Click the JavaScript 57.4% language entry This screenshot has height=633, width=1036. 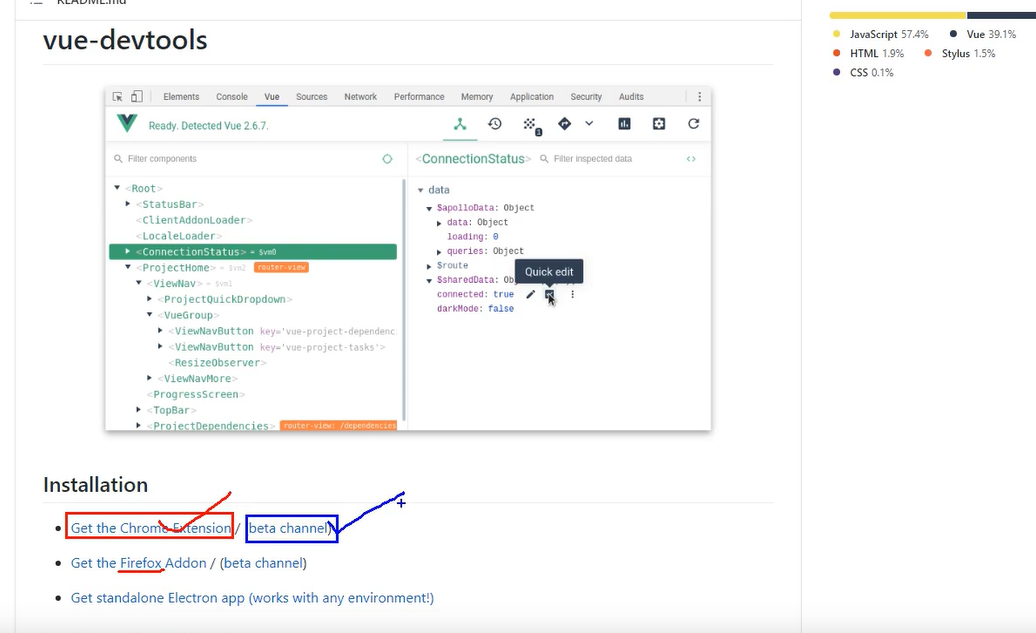point(881,34)
